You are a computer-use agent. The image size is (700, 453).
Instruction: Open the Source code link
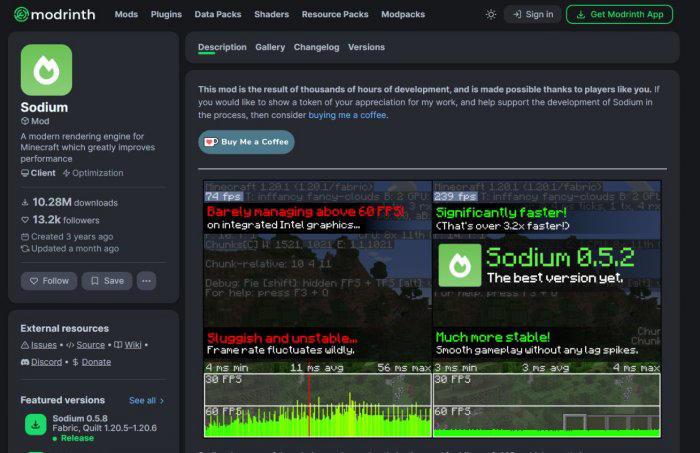[x=86, y=345]
